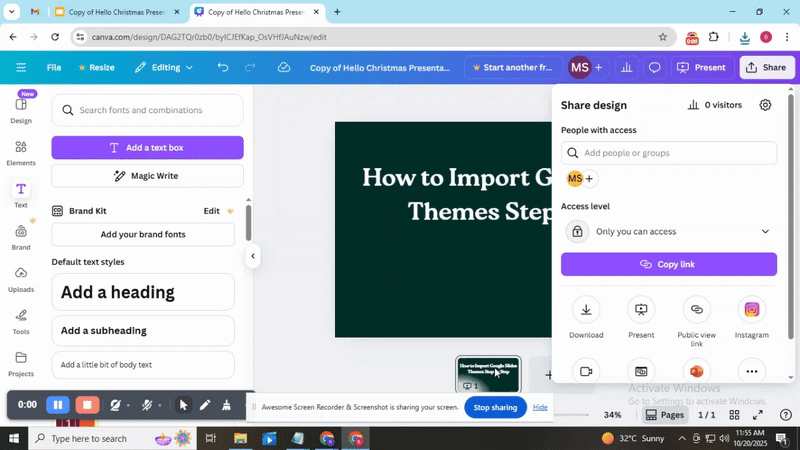
Task: Open the analytics bar chart icon
Action: tap(626, 68)
